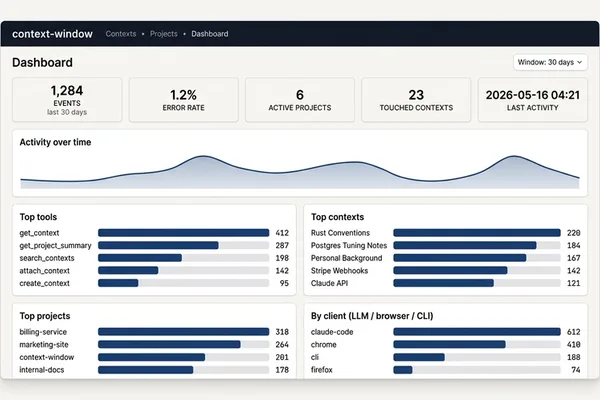
Task: Click the chrome client label
Action: [324, 344]
